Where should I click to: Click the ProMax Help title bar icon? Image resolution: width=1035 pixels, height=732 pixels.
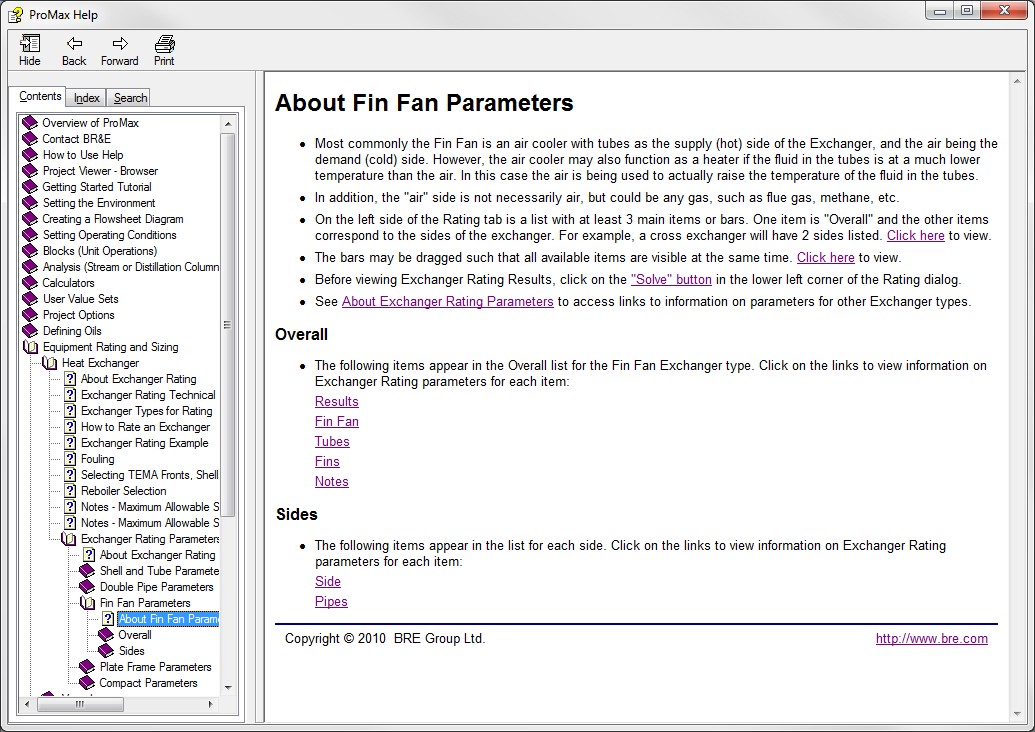pos(15,14)
